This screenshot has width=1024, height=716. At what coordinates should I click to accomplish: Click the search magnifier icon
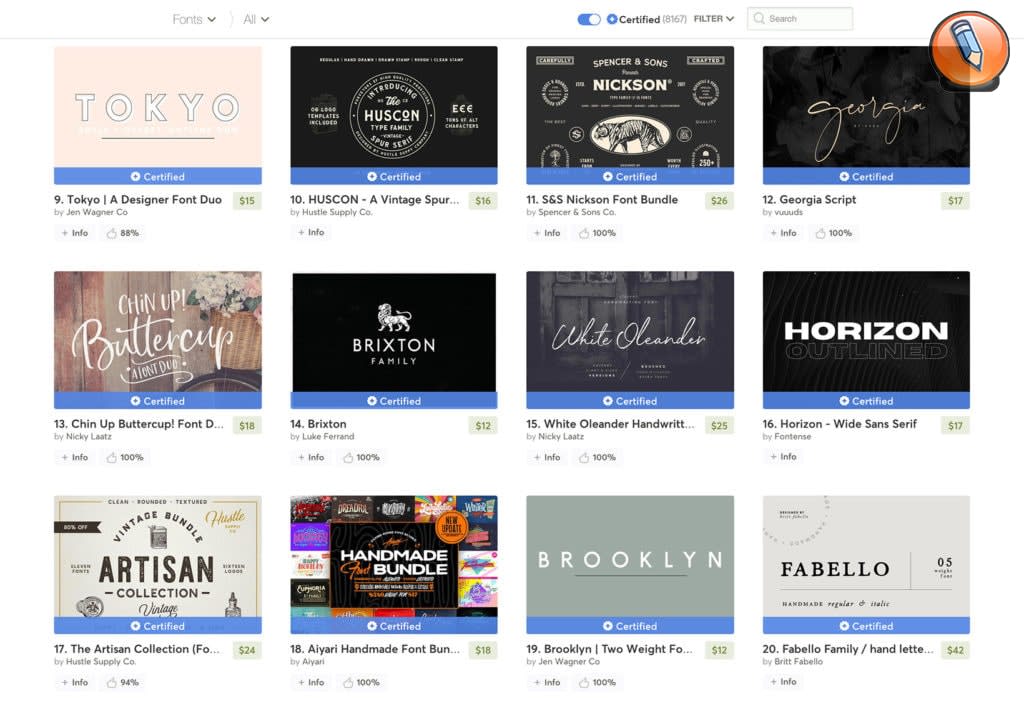tap(759, 18)
